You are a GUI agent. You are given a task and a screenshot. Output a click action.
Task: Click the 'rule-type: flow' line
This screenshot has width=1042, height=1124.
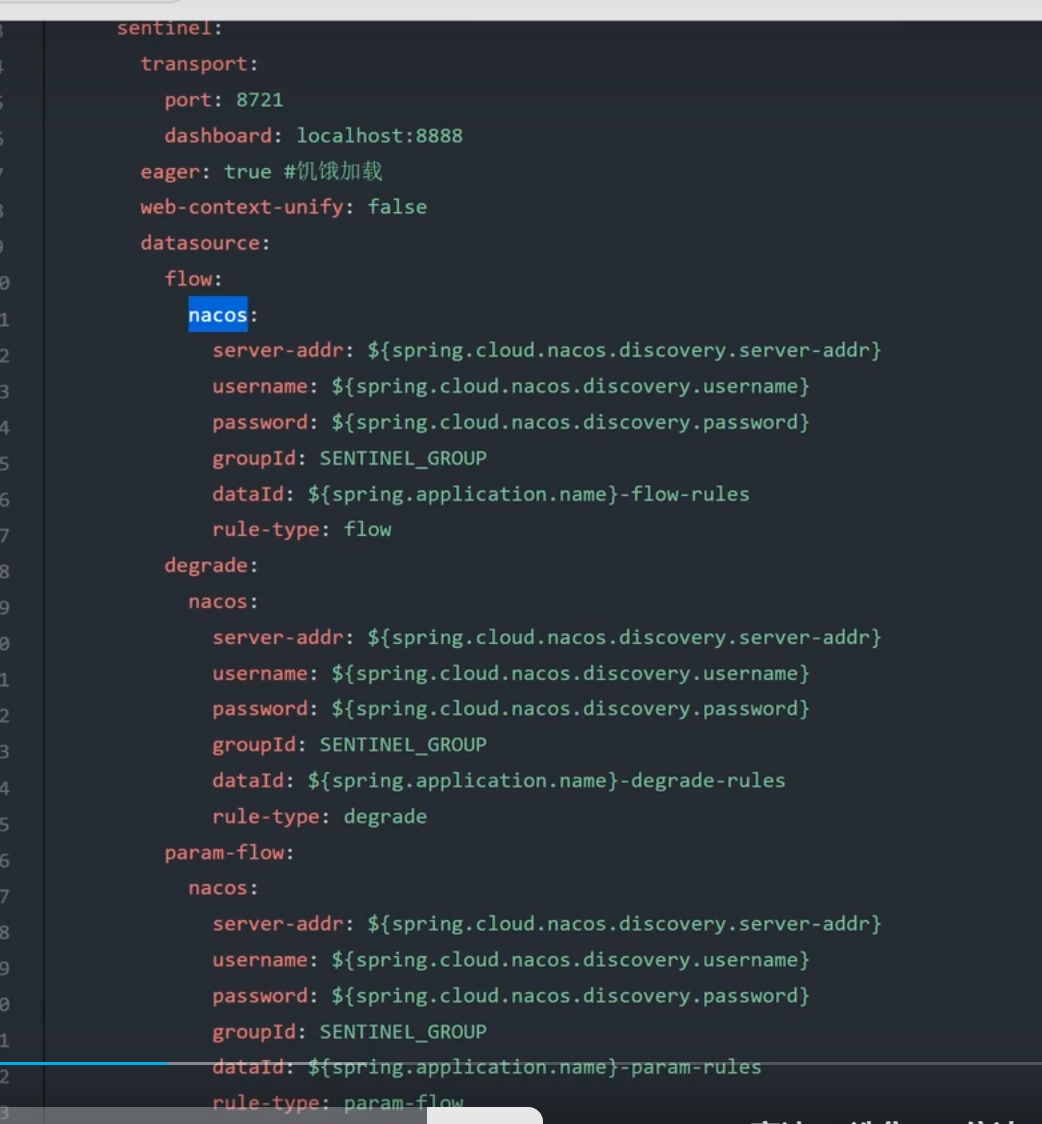302,530
